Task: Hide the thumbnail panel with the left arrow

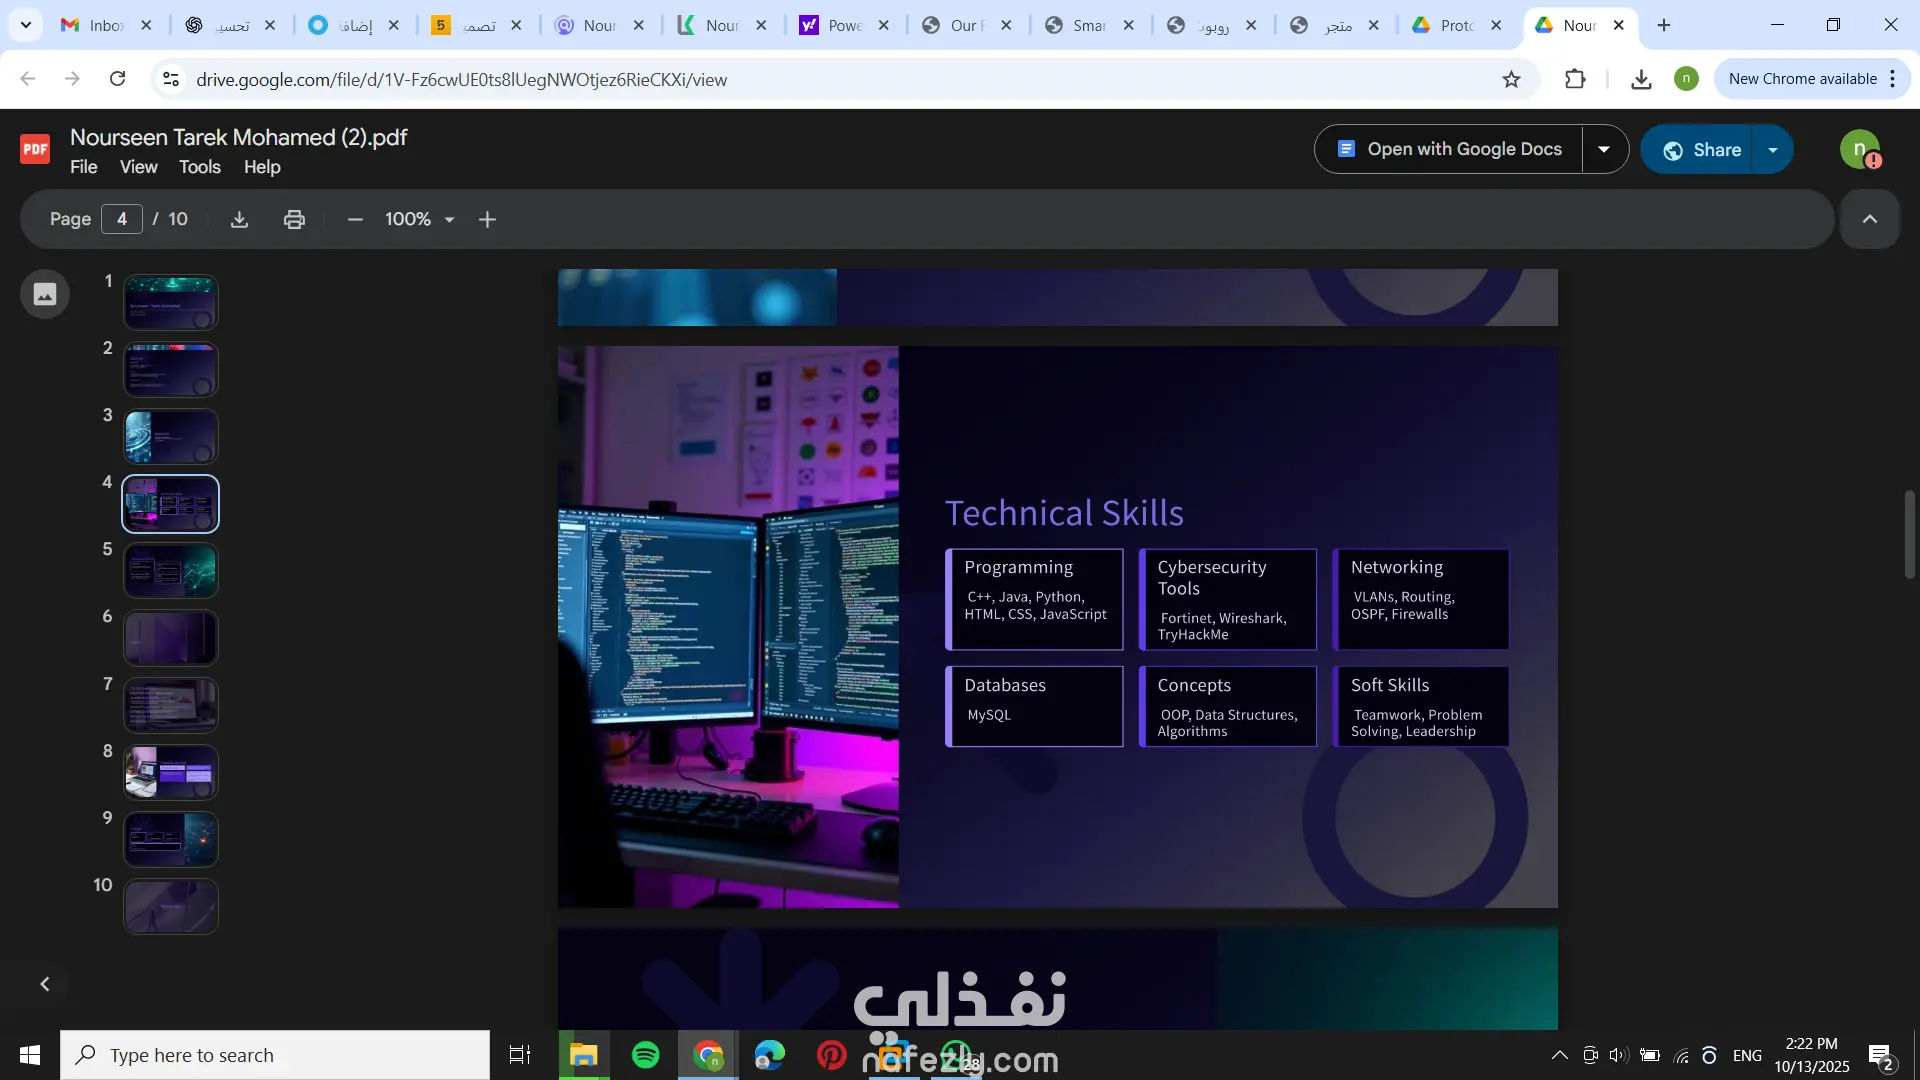Action: (45, 984)
